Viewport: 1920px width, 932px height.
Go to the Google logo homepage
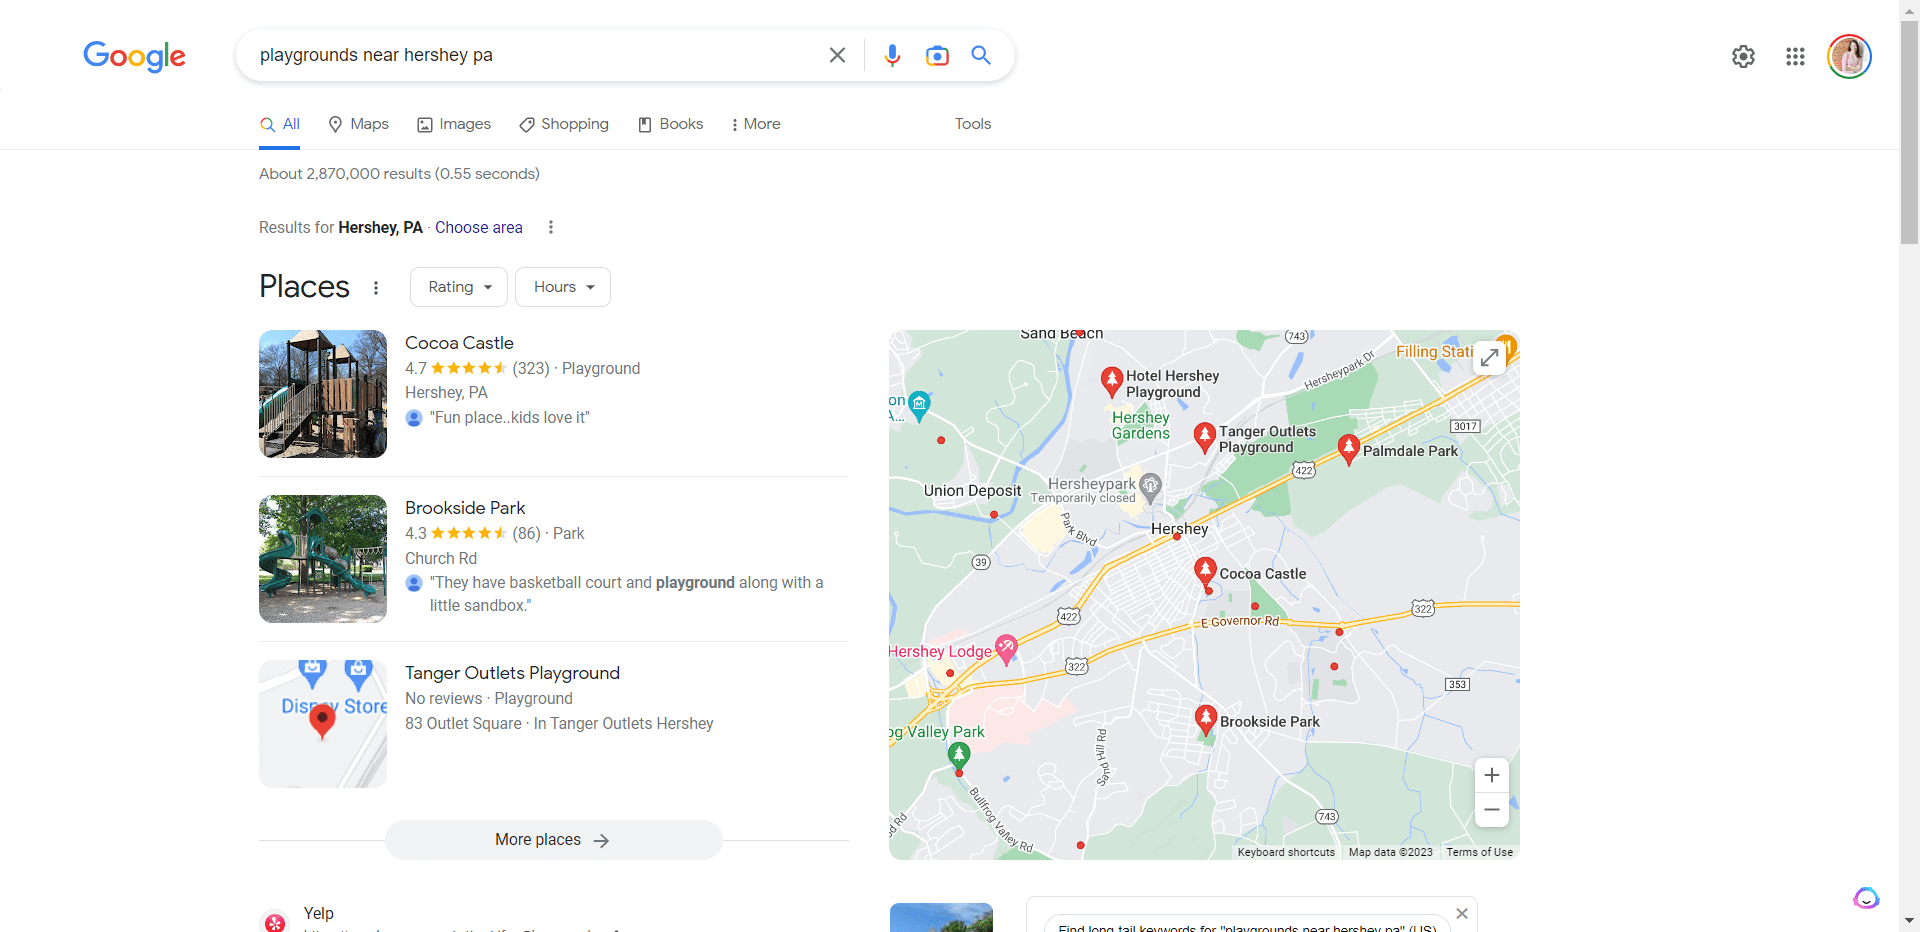(134, 56)
